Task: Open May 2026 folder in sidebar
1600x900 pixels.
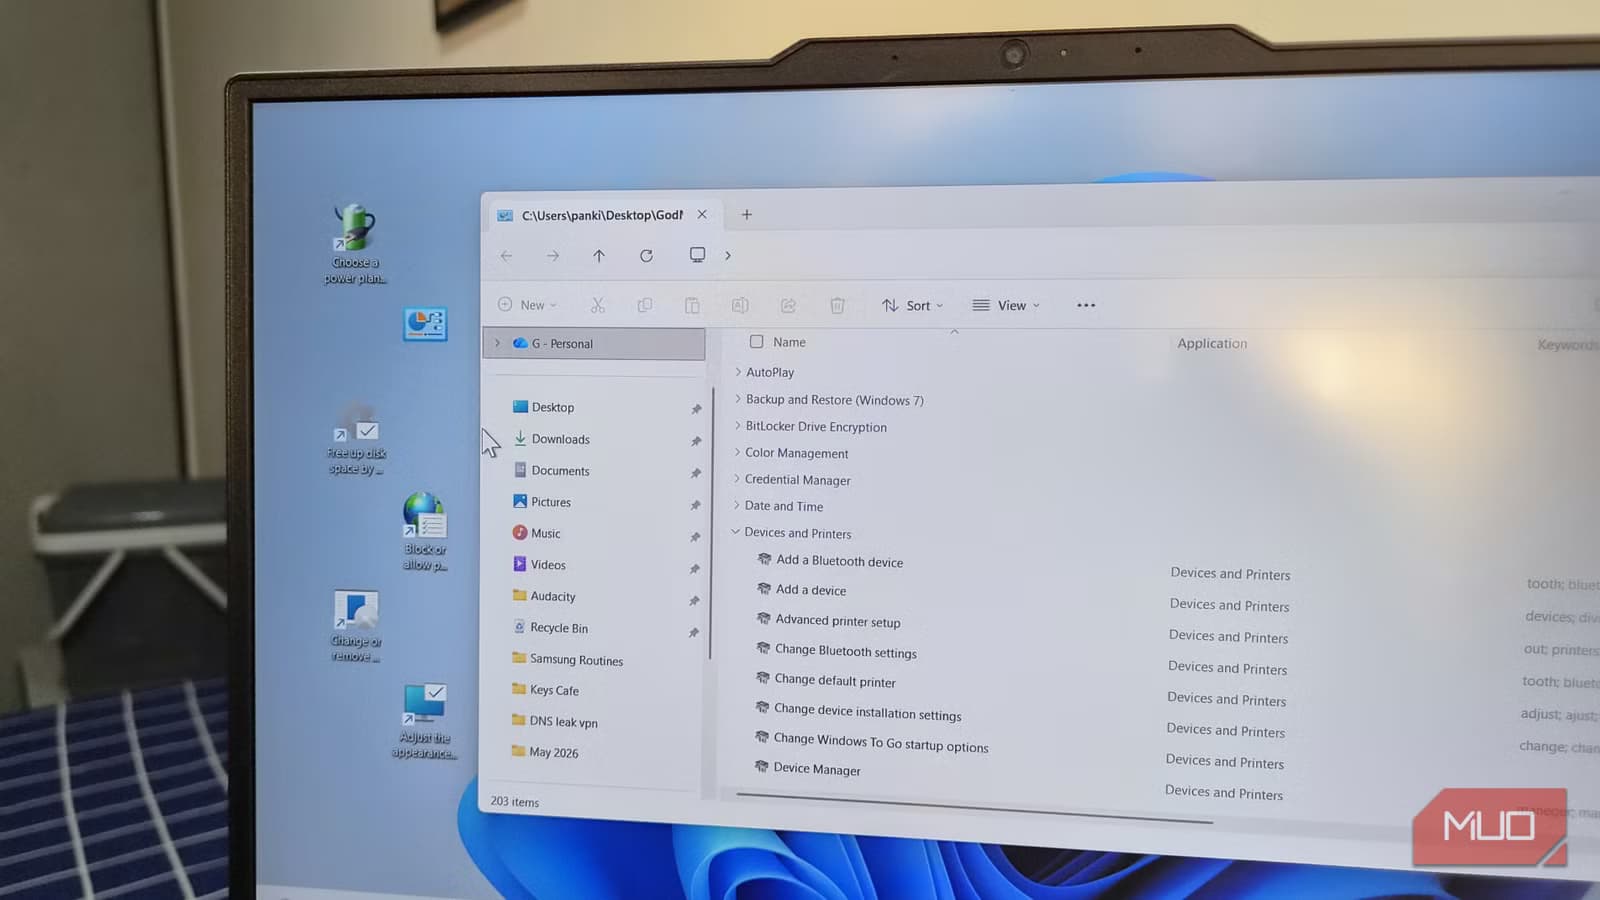Action: [x=553, y=752]
